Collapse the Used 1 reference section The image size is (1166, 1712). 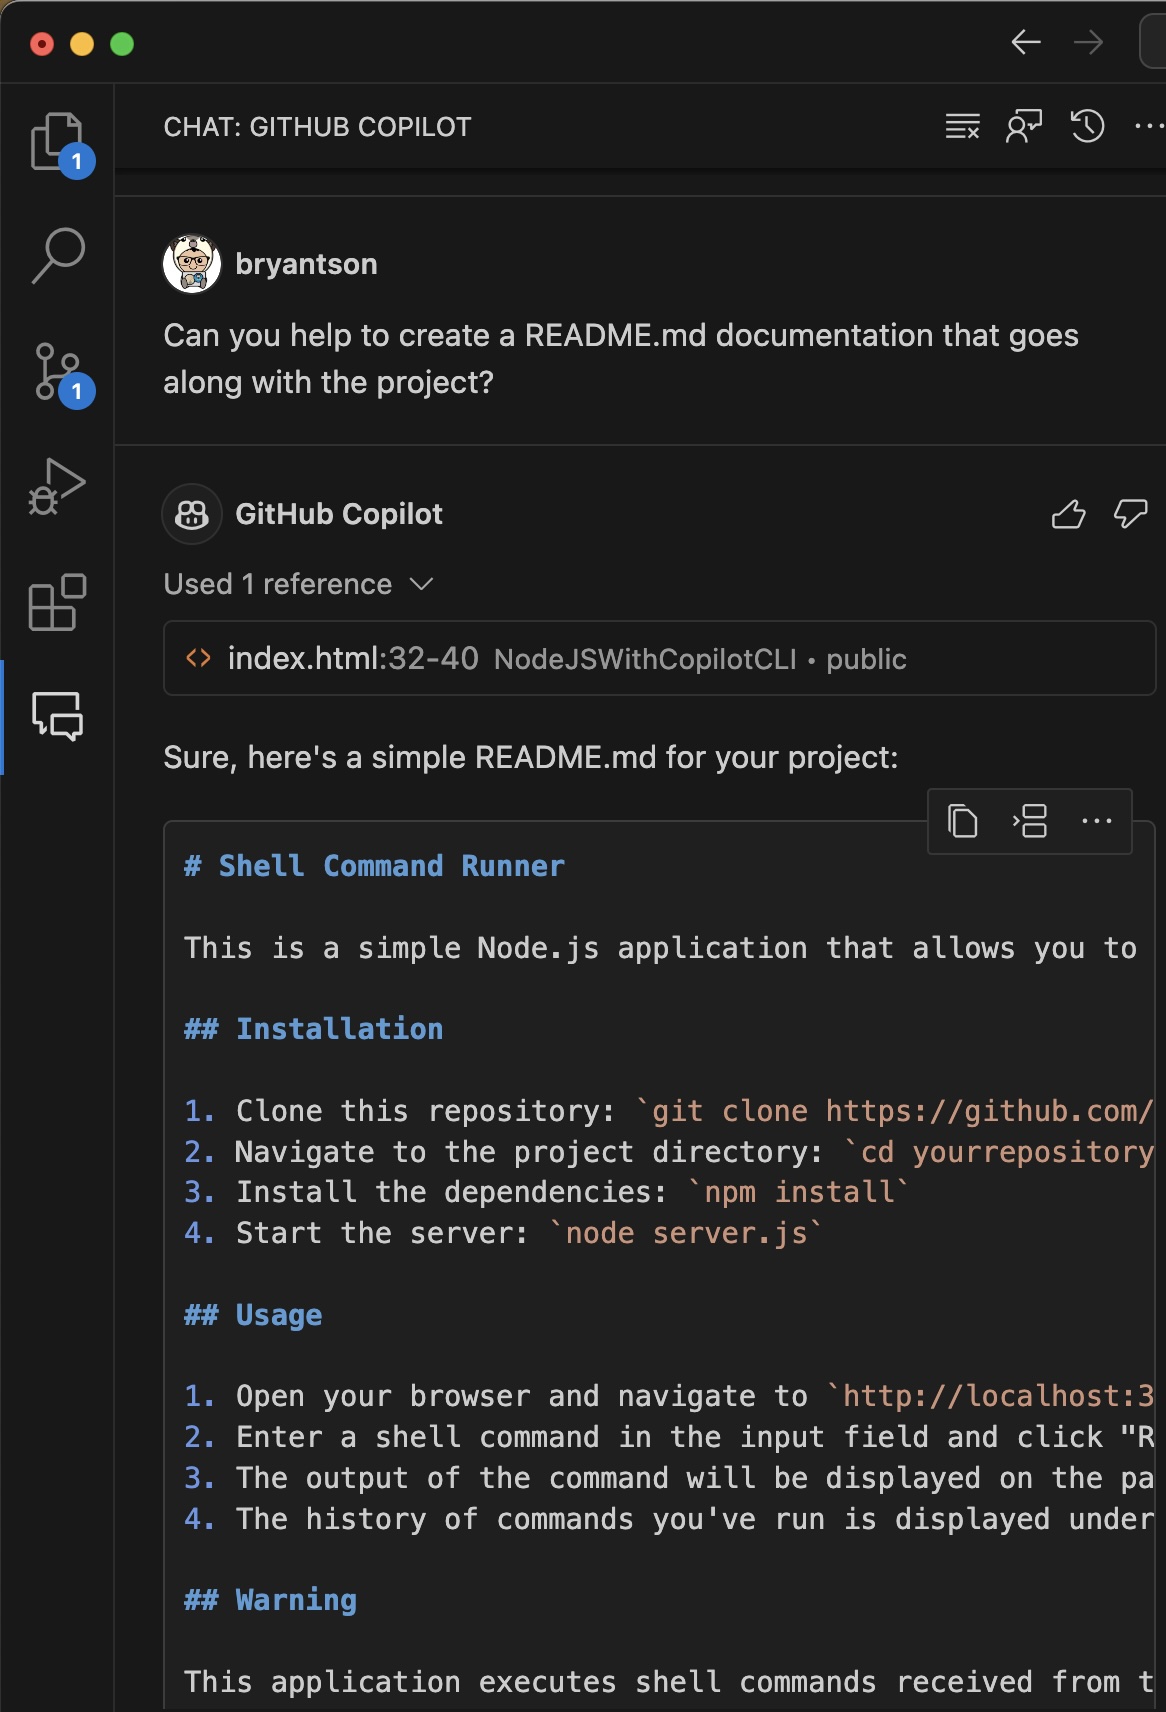[x=298, y=584]
